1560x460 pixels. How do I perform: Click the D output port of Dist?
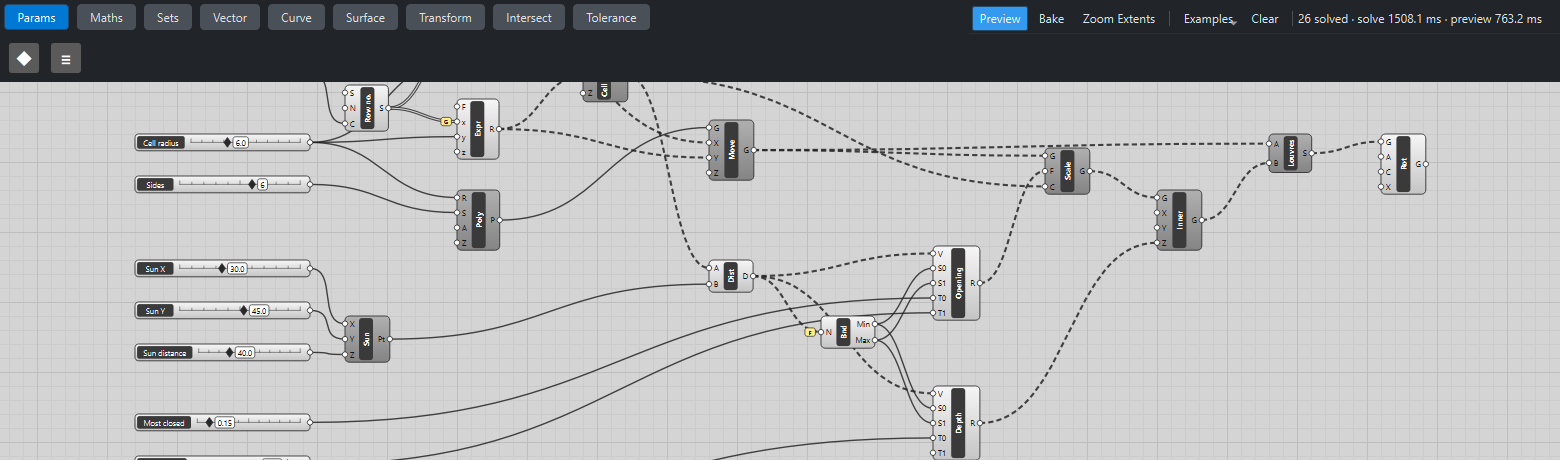tap(753, 276)
